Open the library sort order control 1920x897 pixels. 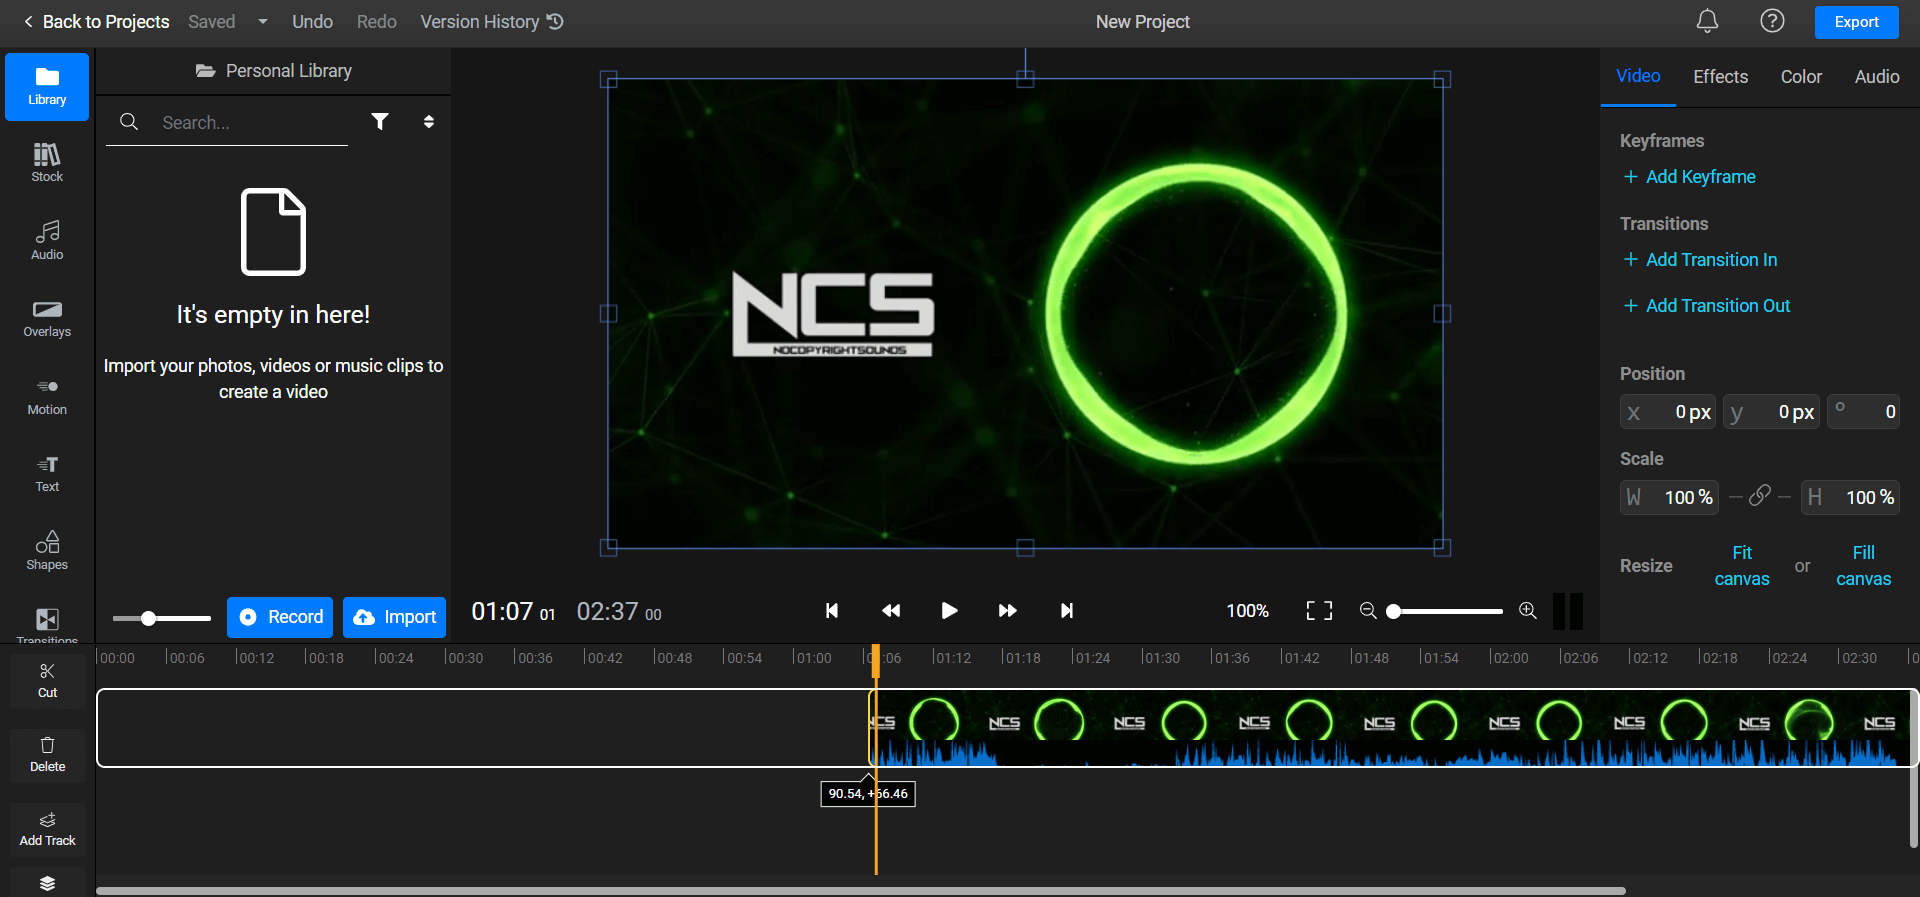(429, 122)
